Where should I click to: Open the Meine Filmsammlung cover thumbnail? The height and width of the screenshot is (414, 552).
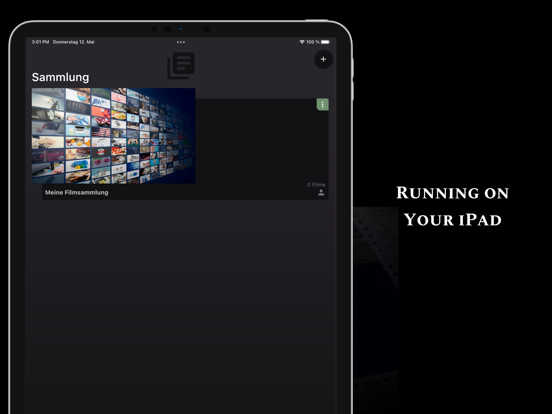(113, 136)
